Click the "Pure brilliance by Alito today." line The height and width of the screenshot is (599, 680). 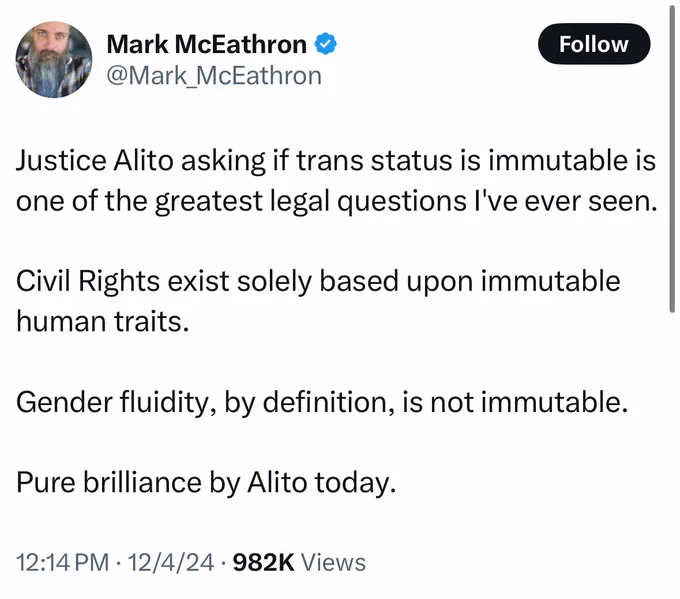coord(206,482)
